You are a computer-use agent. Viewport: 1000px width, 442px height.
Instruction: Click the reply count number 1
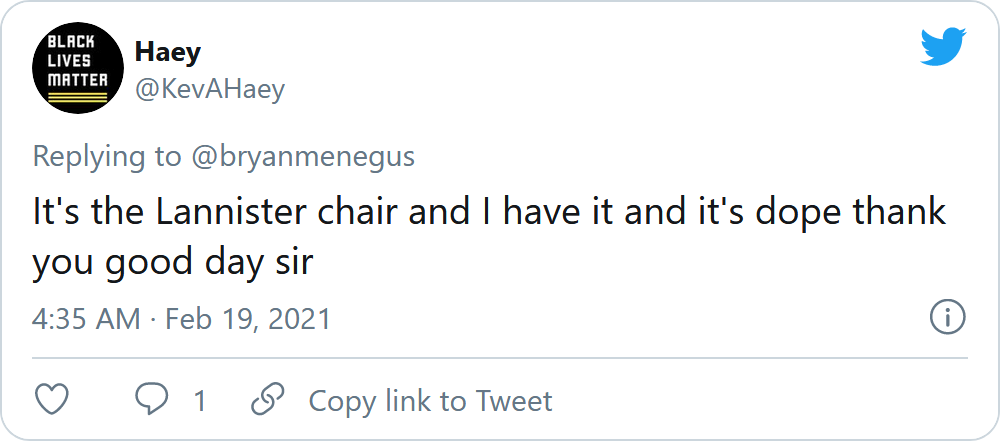point(200,401)
